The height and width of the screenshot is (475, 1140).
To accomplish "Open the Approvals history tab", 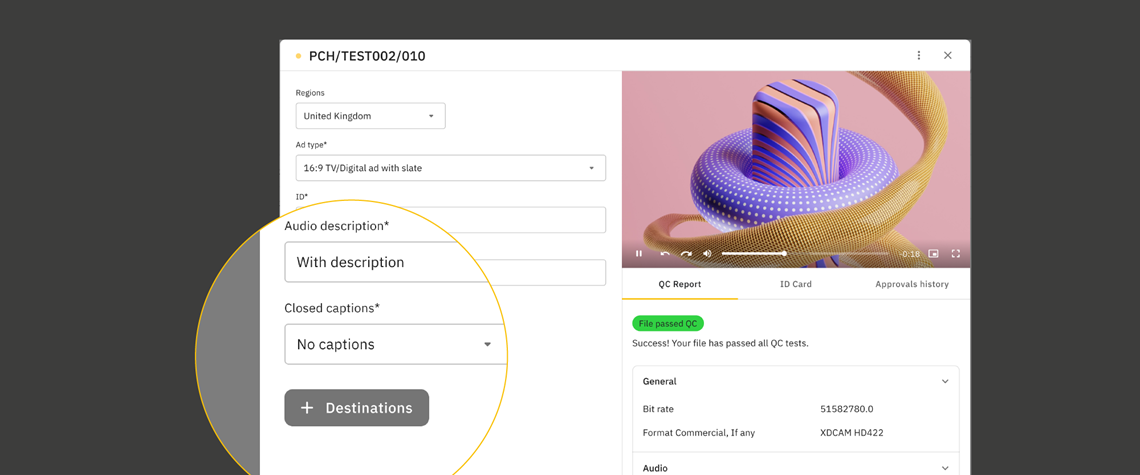I will pyautogui.click(x=912, y=284).
